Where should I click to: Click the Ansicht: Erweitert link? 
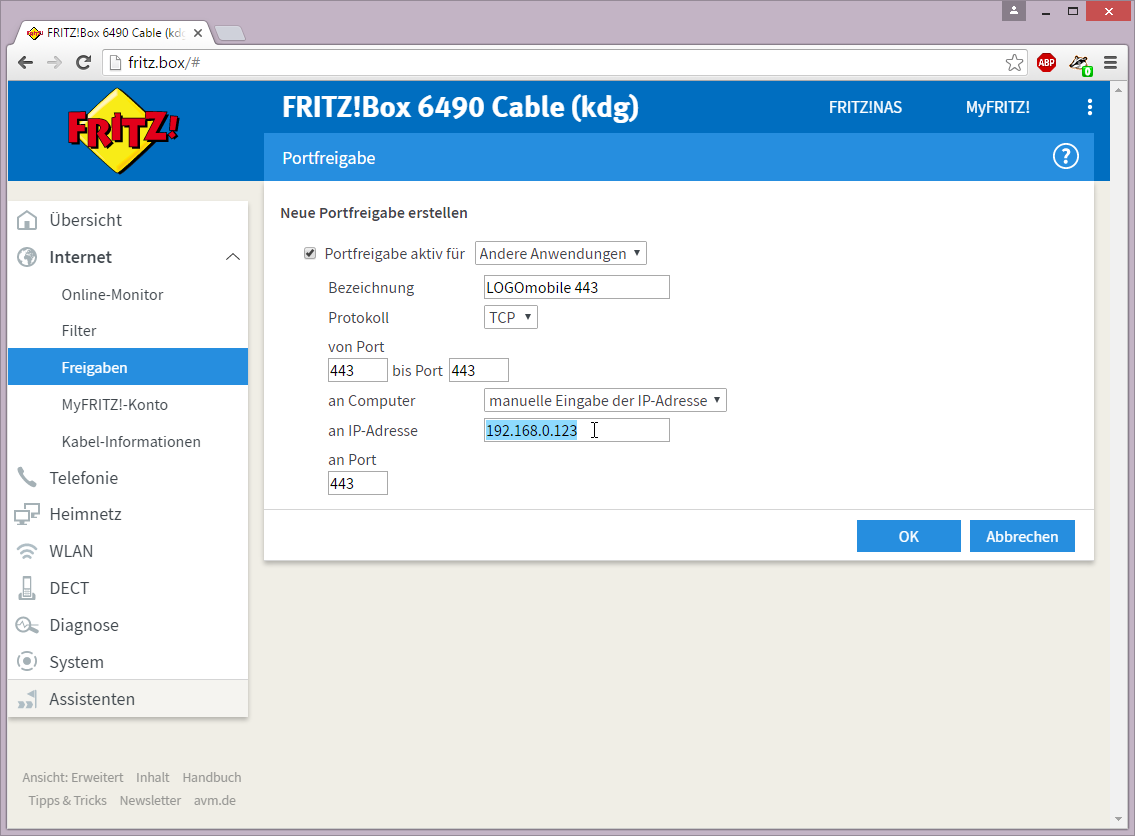pyautogui.click(x=72, y=777)
